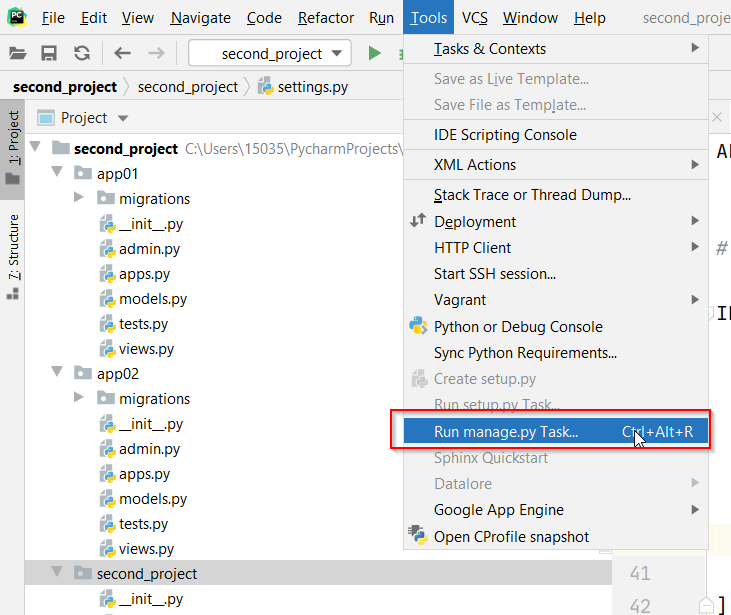Close the editor tab with X icon

(717, 117)
